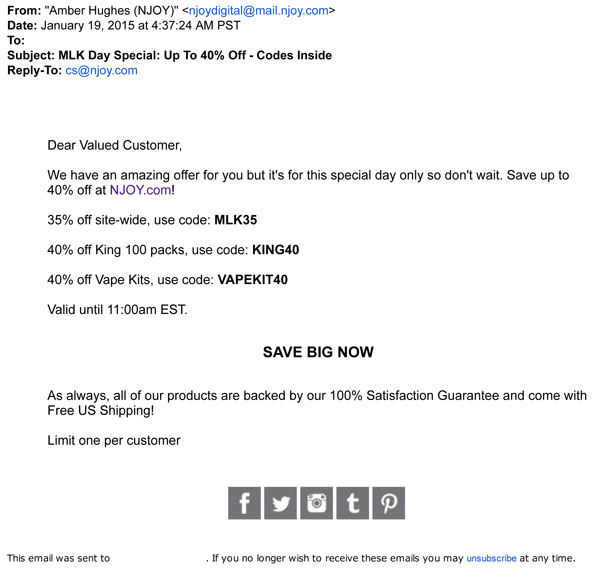600x581 pixels.
Task: Visit the Tumblr social icon
Action: click(352, 502)
